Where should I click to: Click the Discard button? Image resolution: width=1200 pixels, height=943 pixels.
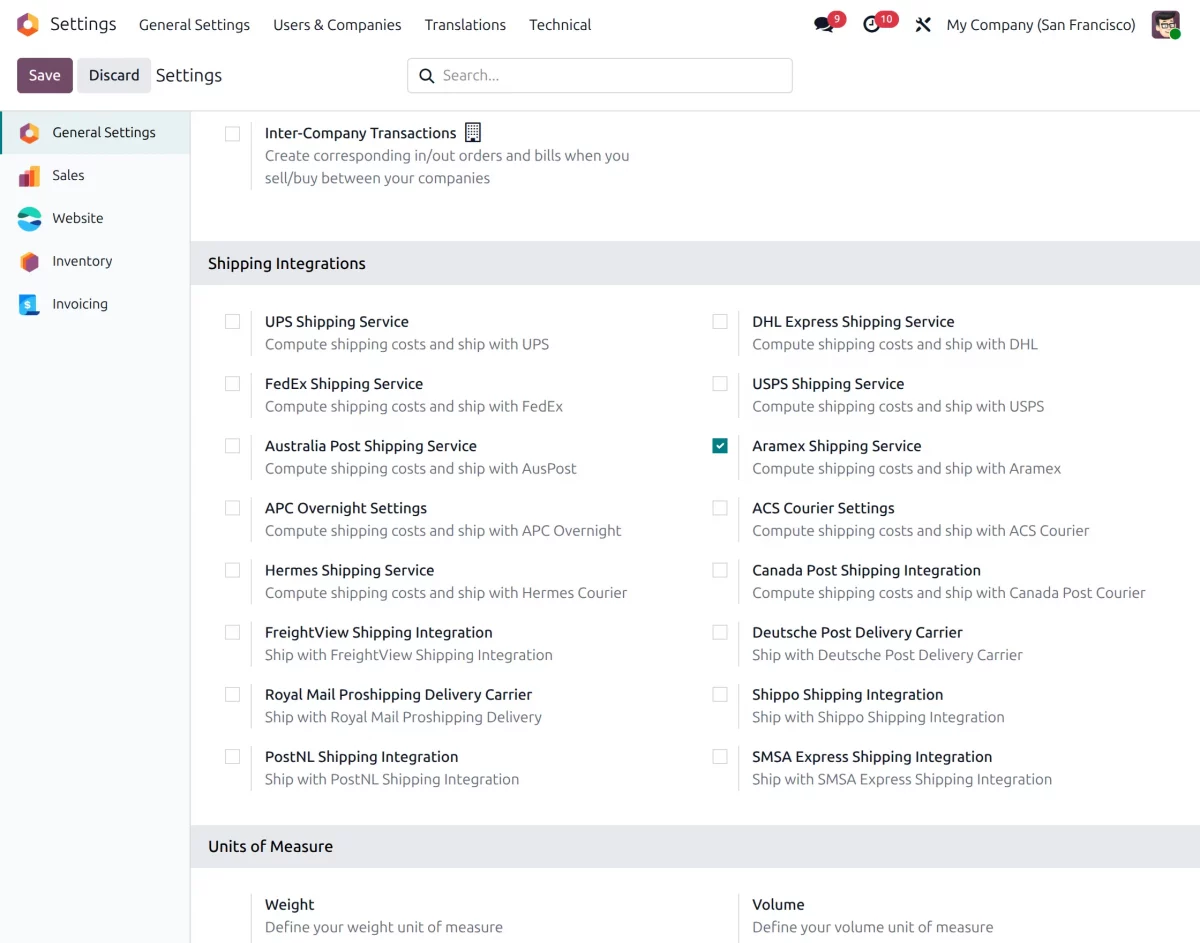click(x=114, y=76)
